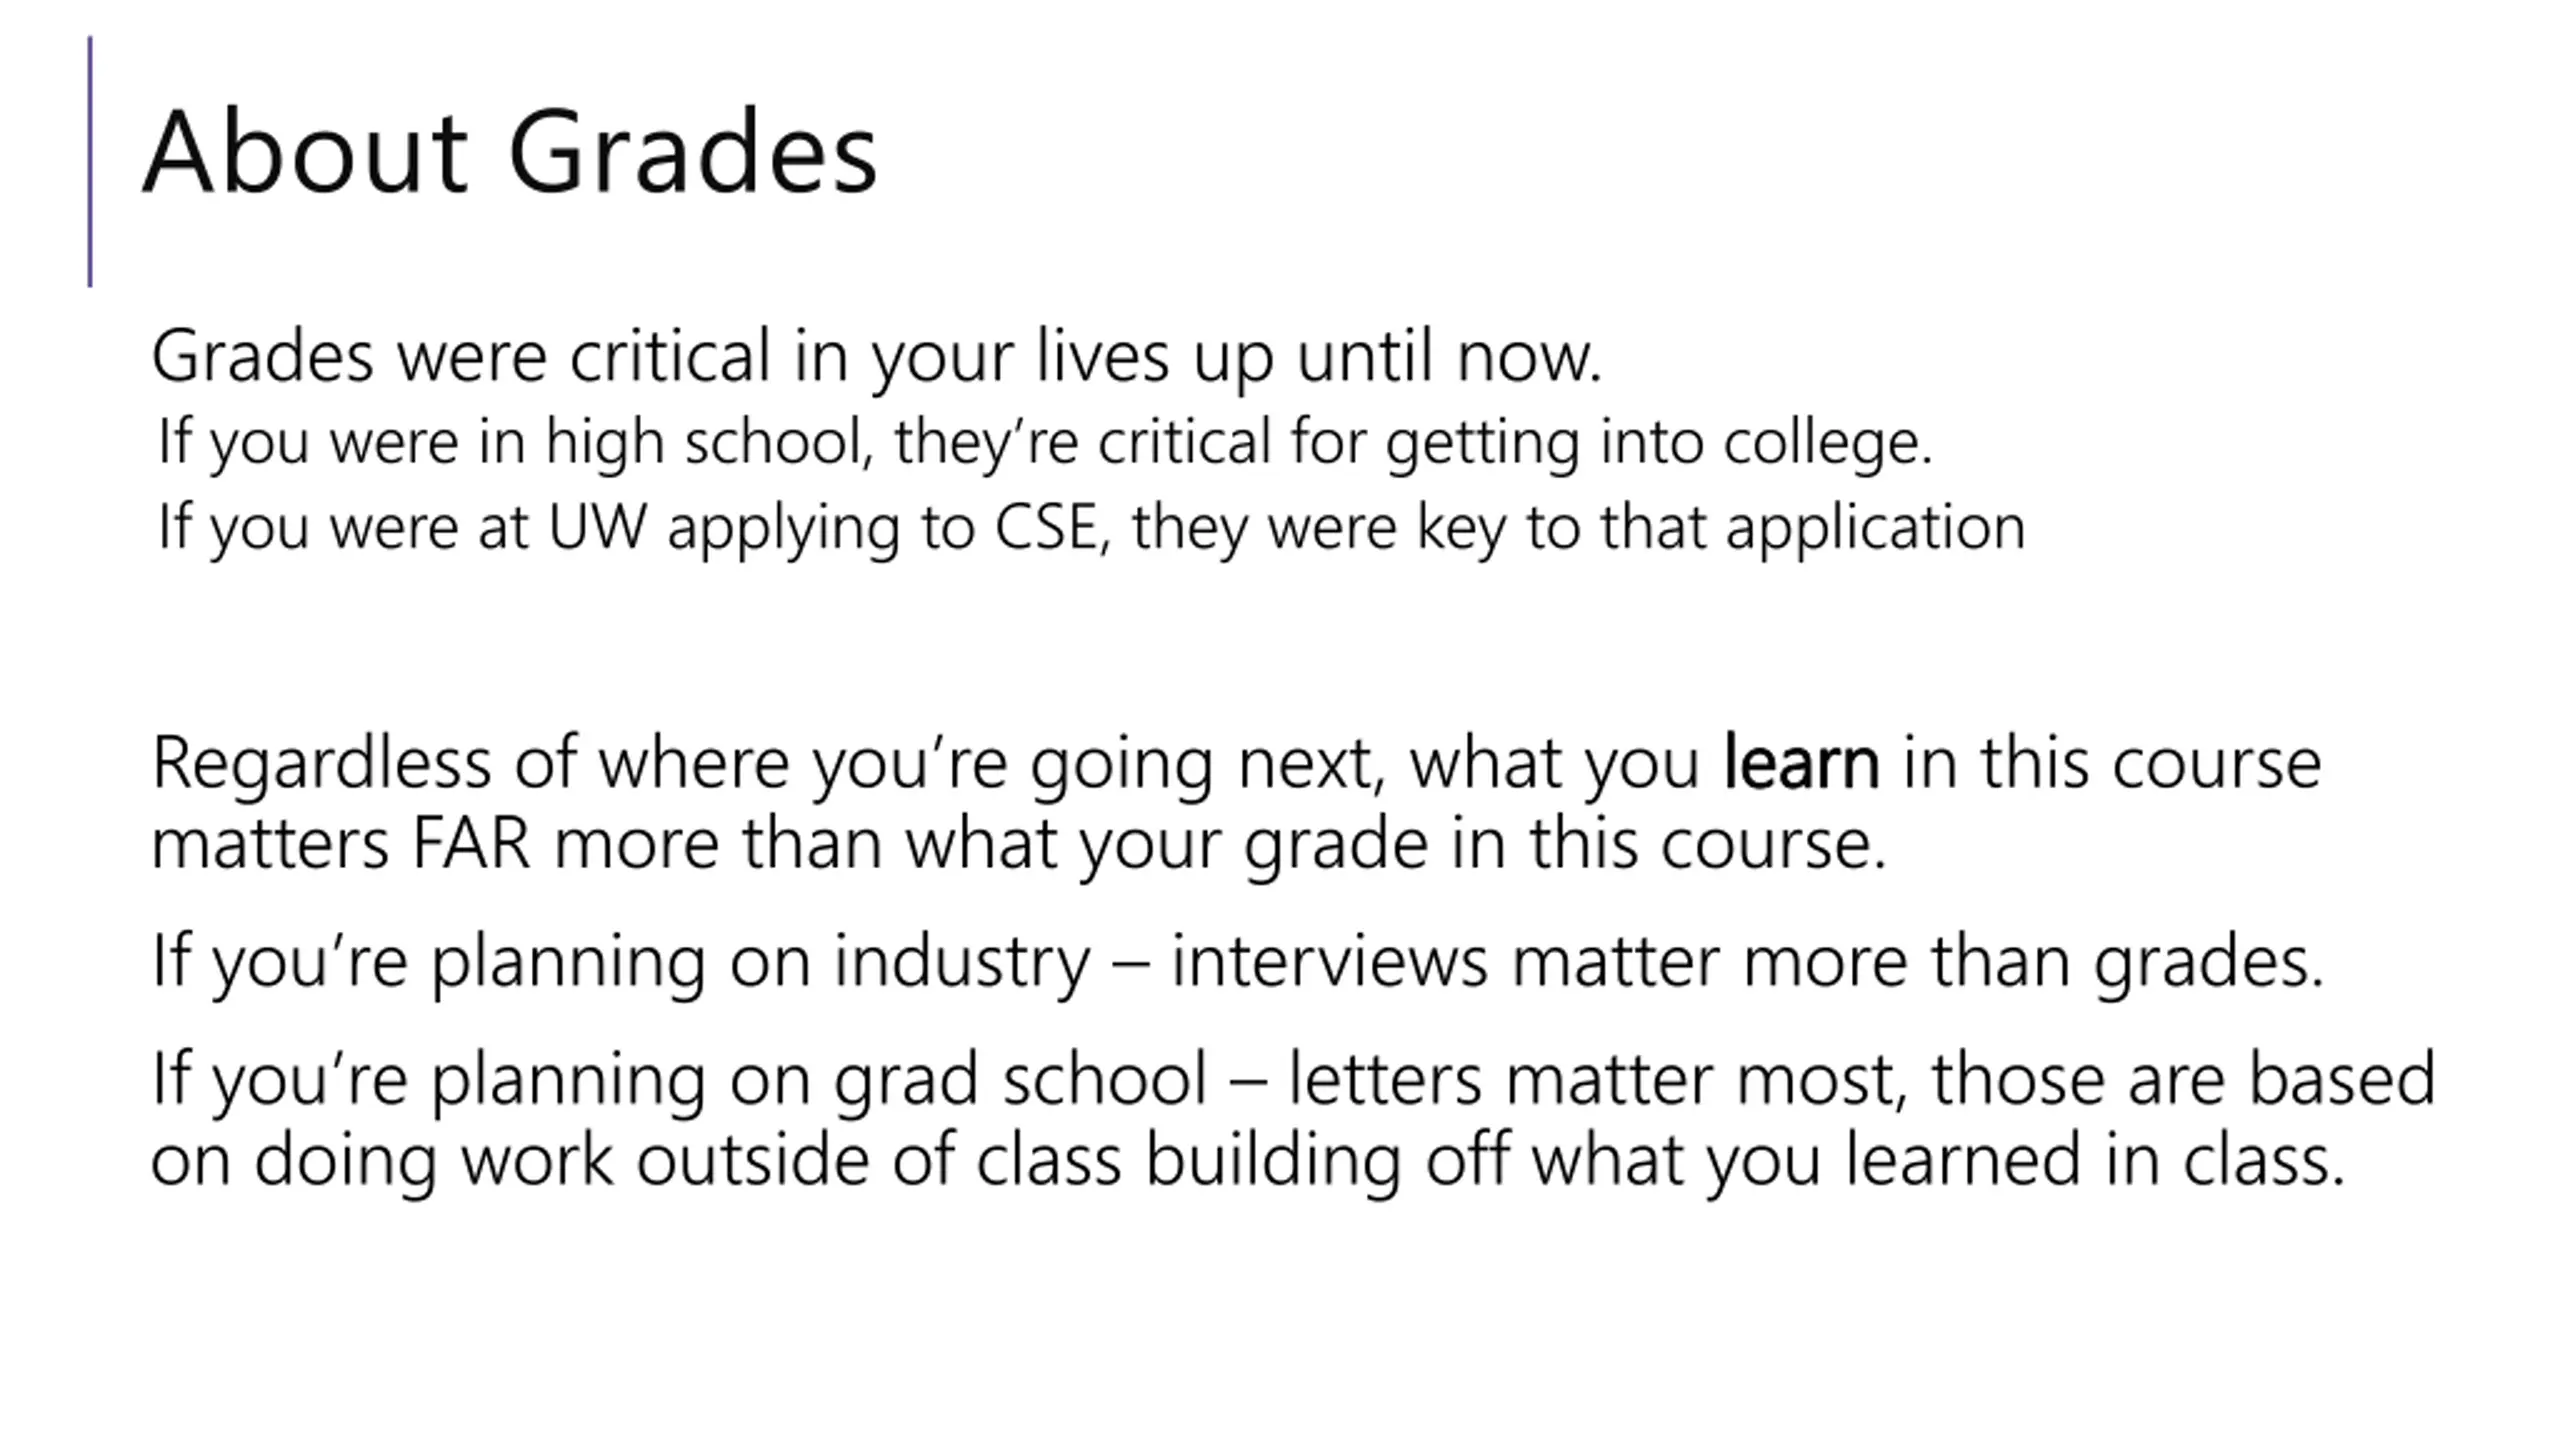Click the word "Regardless"
This screenshot has height=1440, width=2560.
point(321,763)
